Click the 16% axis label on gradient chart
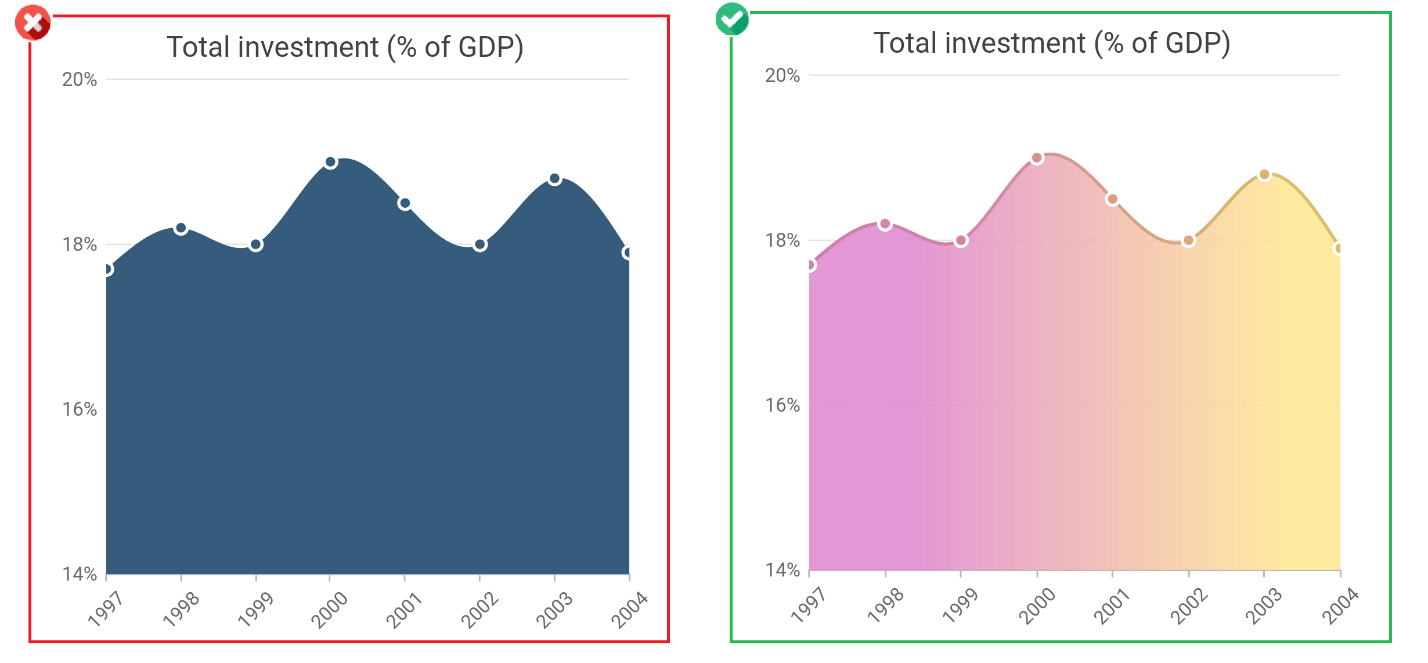 pos(783,405)
